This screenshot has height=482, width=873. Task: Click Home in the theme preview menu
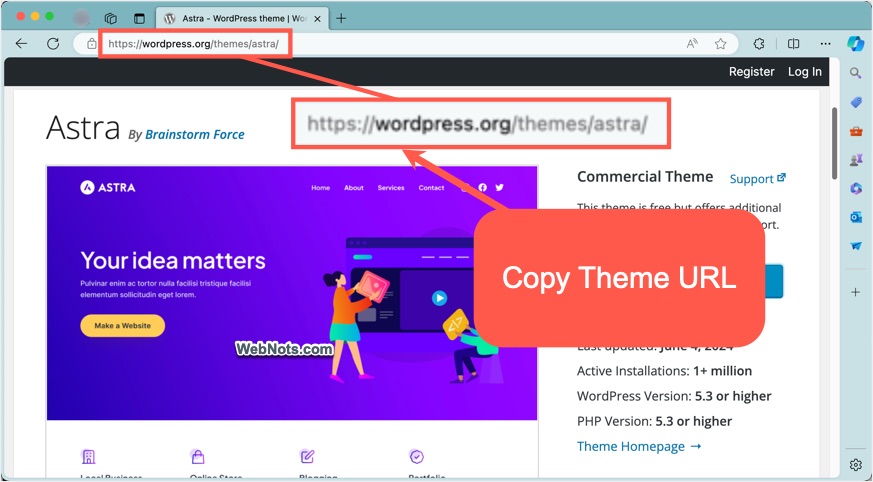[320, 188]
